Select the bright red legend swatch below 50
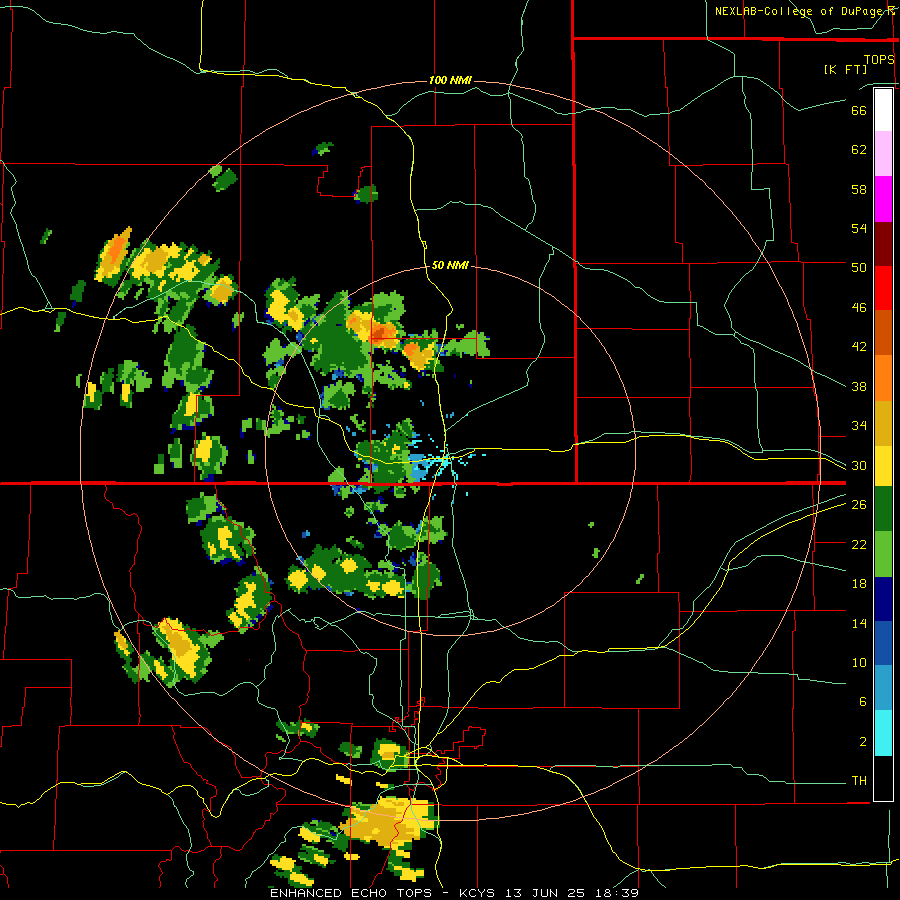Viewport: 900px width, 900px height. [883, 288]
